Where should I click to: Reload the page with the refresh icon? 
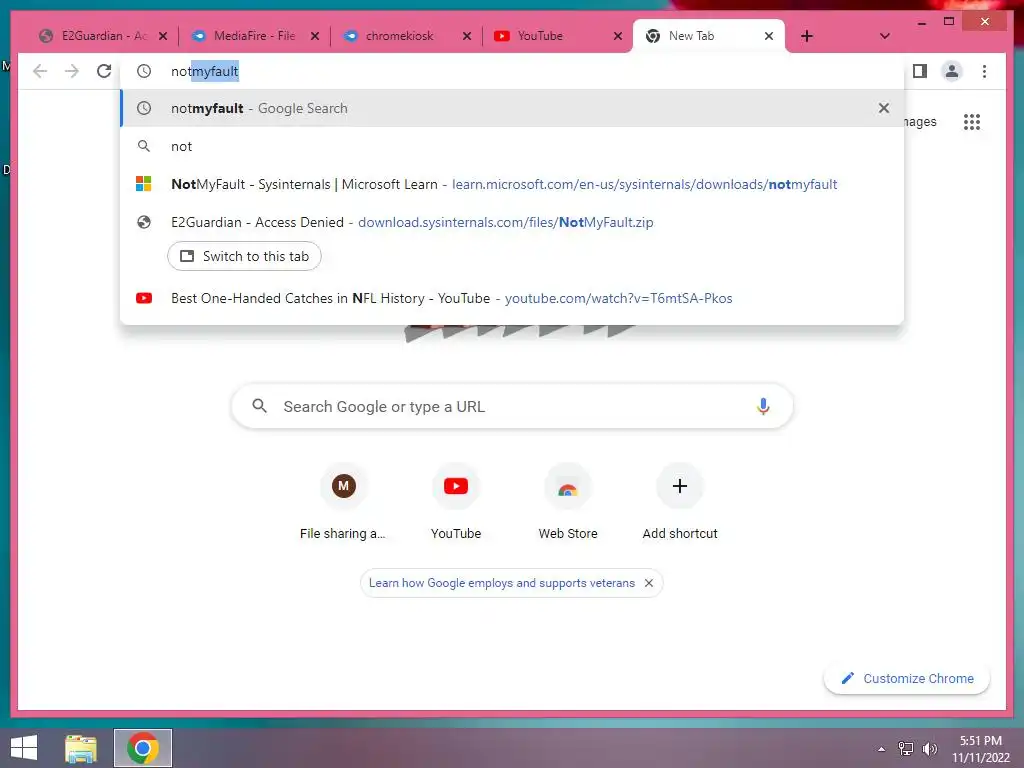click(104, 71)
